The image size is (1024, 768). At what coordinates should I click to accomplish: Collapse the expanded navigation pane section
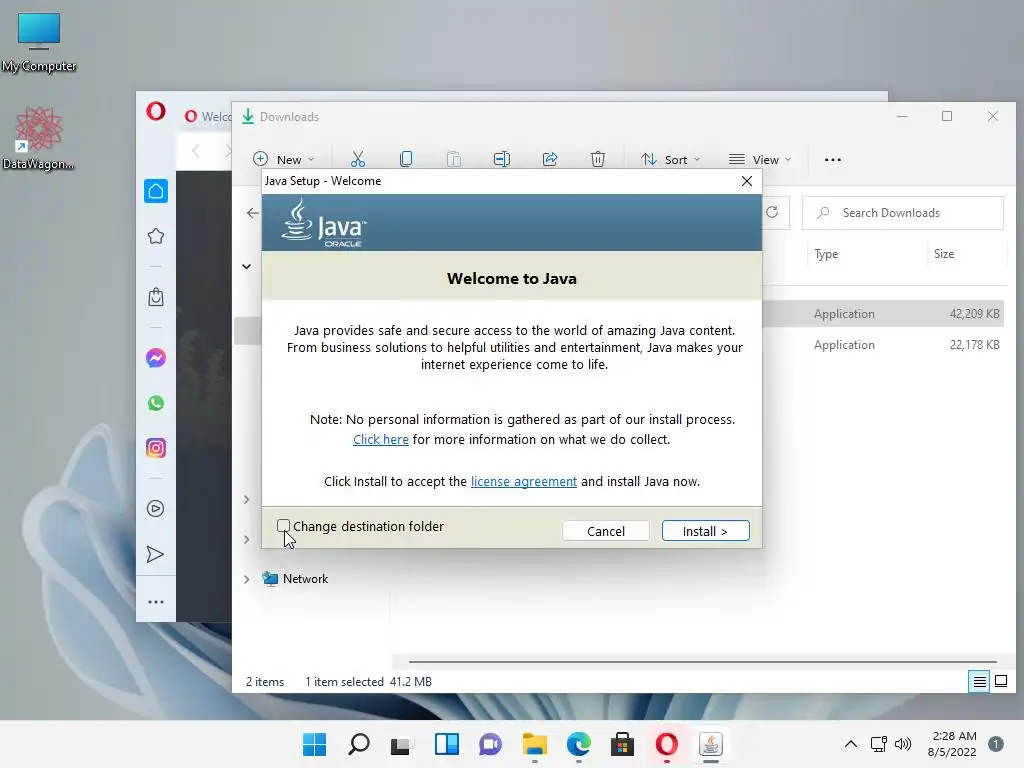click(x=246, y=266)
